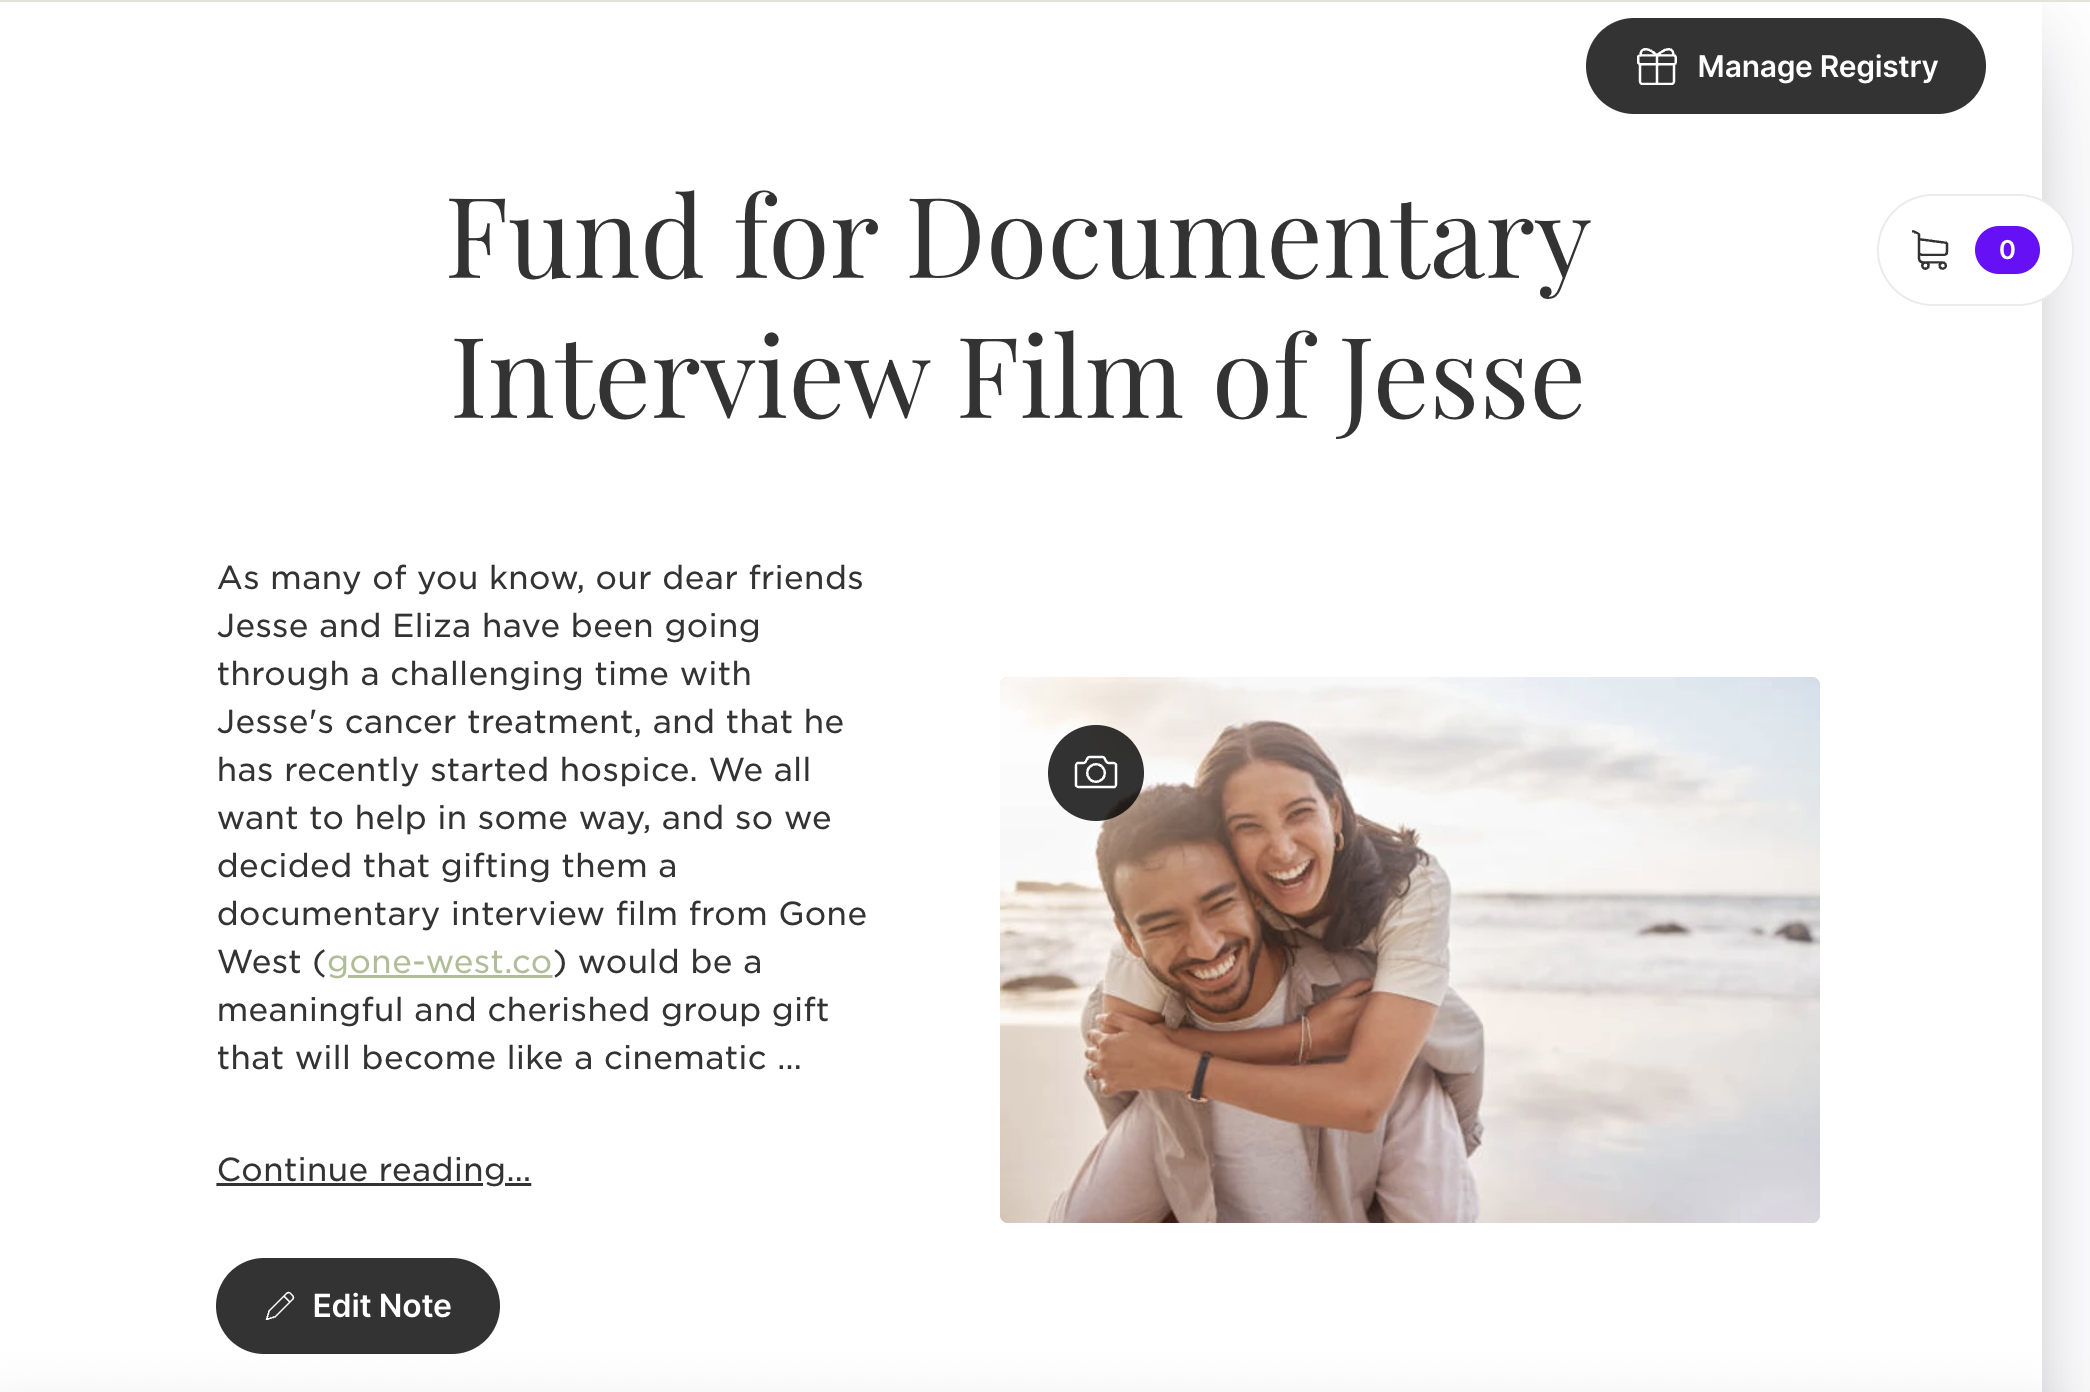Click the Edit Note button label
Image resolution: width=2090 pixels, height=1392 pixels.
[x=382, y=1306]
